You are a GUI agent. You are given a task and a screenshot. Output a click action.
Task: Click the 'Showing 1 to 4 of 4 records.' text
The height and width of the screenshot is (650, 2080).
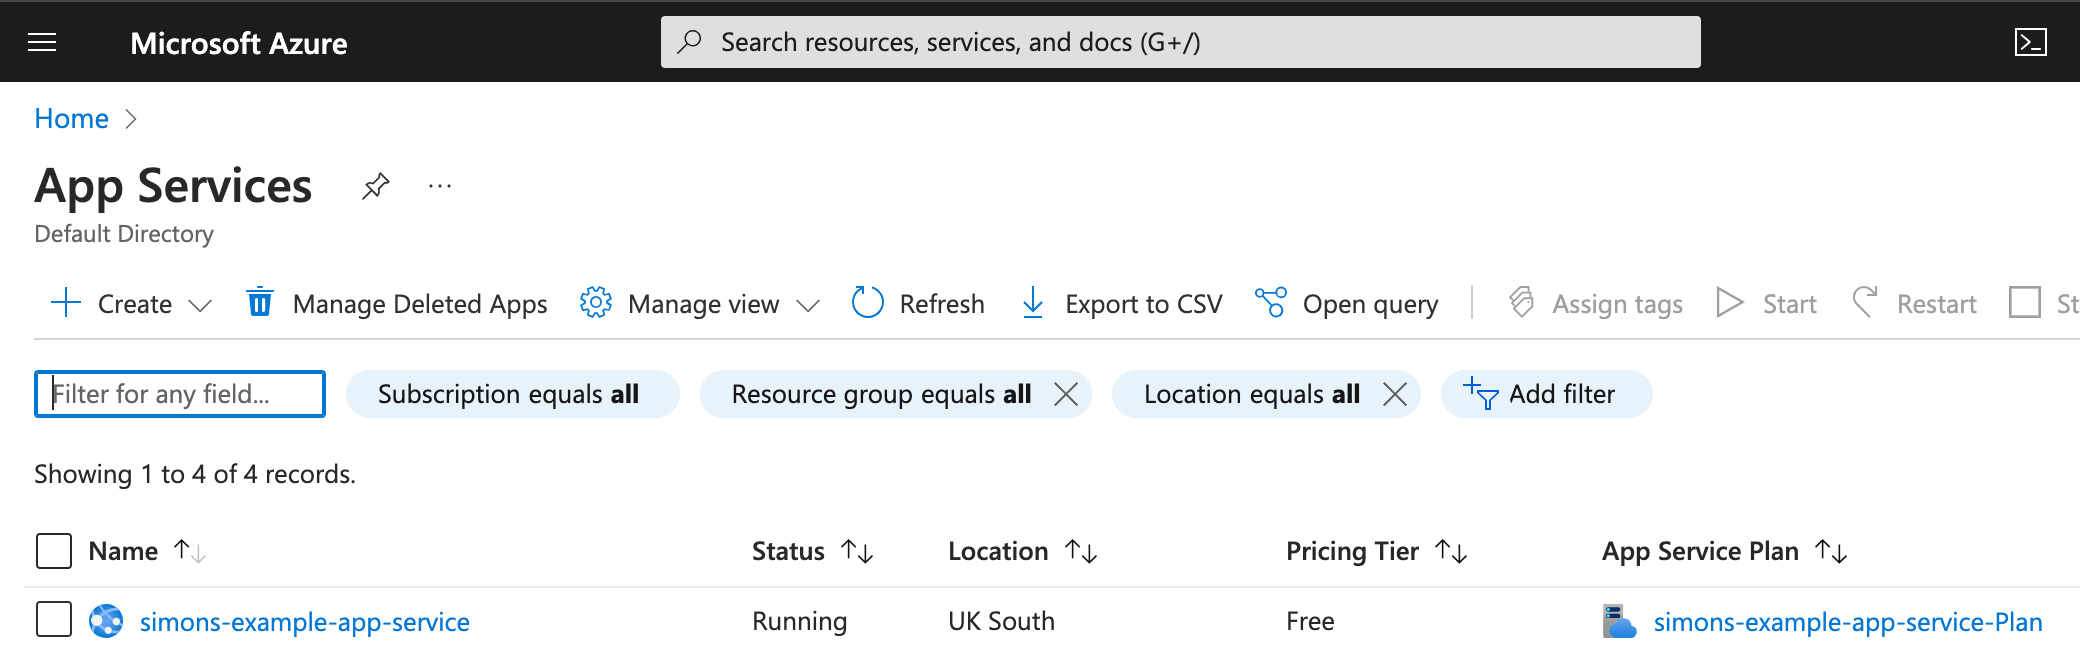point(195,474)
